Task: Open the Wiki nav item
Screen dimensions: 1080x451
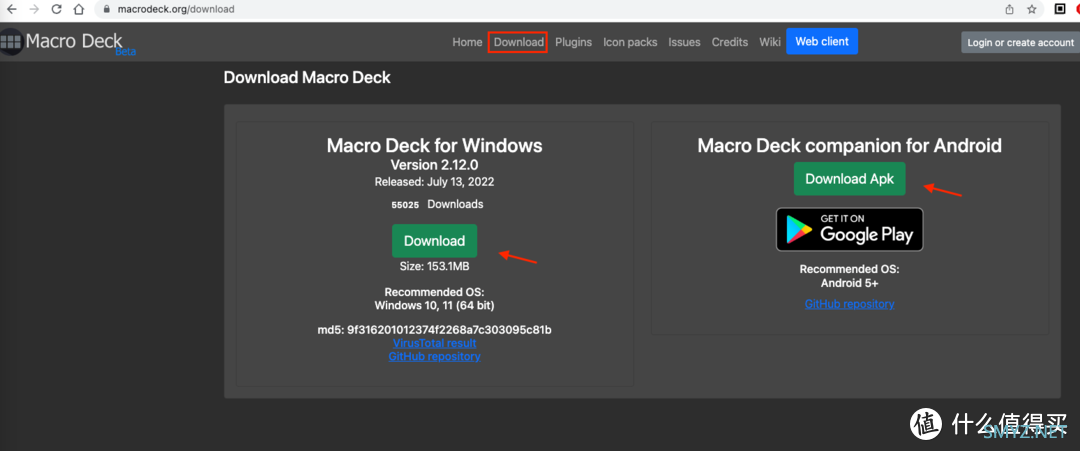Action: click(x=770, y=42)
